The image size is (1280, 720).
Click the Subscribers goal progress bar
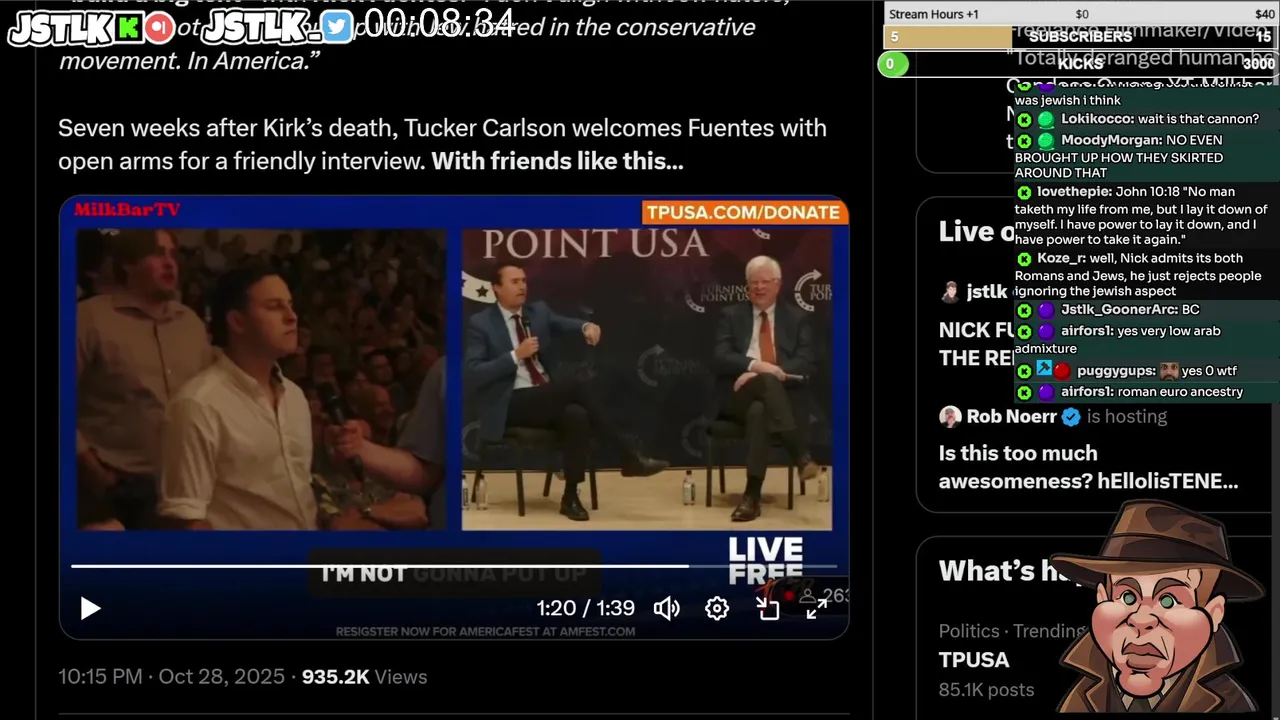pyautogui.click(x=1080, y=37)
